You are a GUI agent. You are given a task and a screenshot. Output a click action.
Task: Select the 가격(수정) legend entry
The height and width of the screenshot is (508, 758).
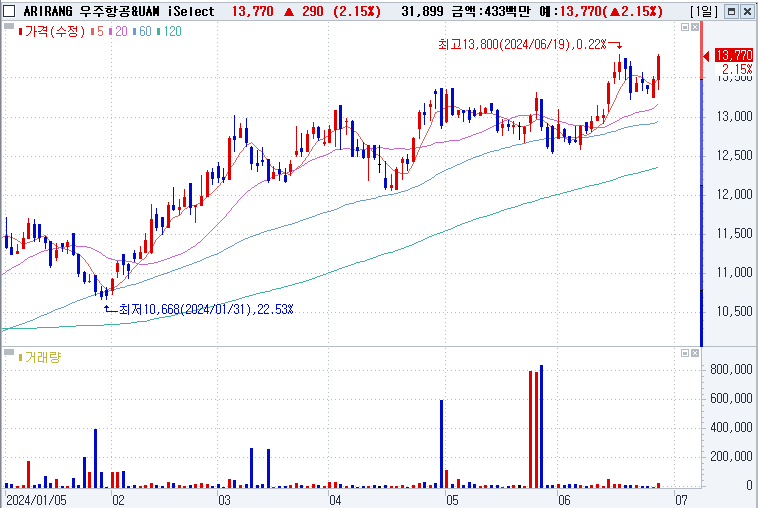pyautogui.click(x=52, y=31)
